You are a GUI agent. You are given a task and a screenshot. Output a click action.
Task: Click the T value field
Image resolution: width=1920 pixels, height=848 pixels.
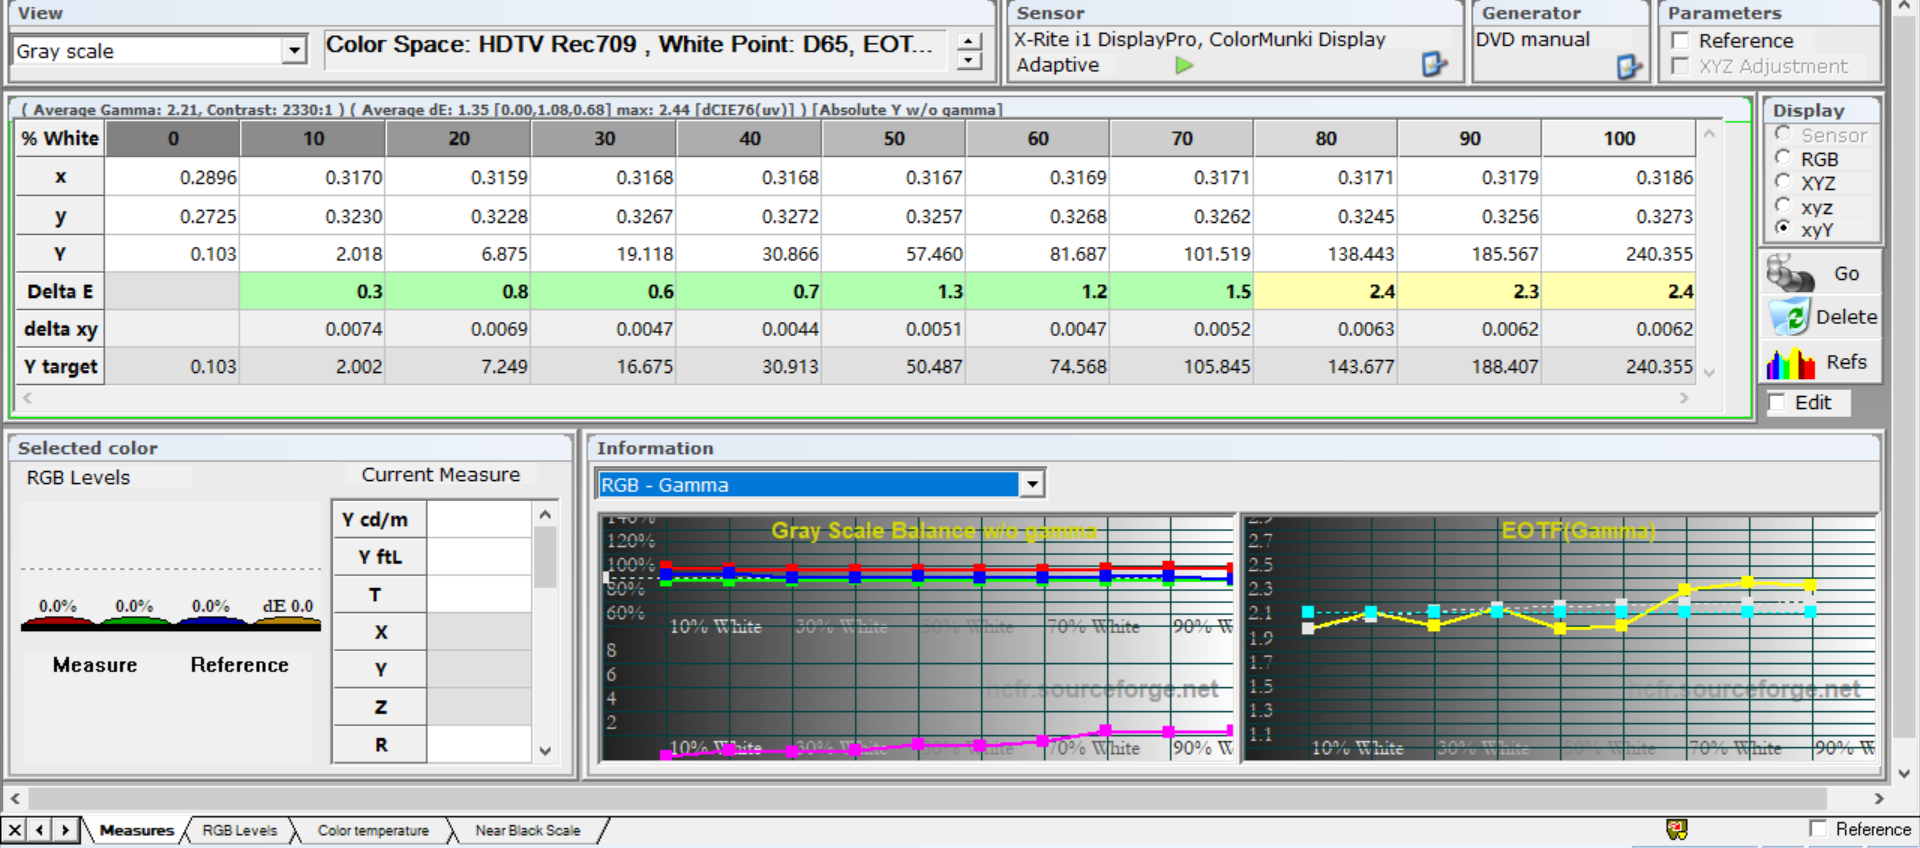[x=479, y=595]
